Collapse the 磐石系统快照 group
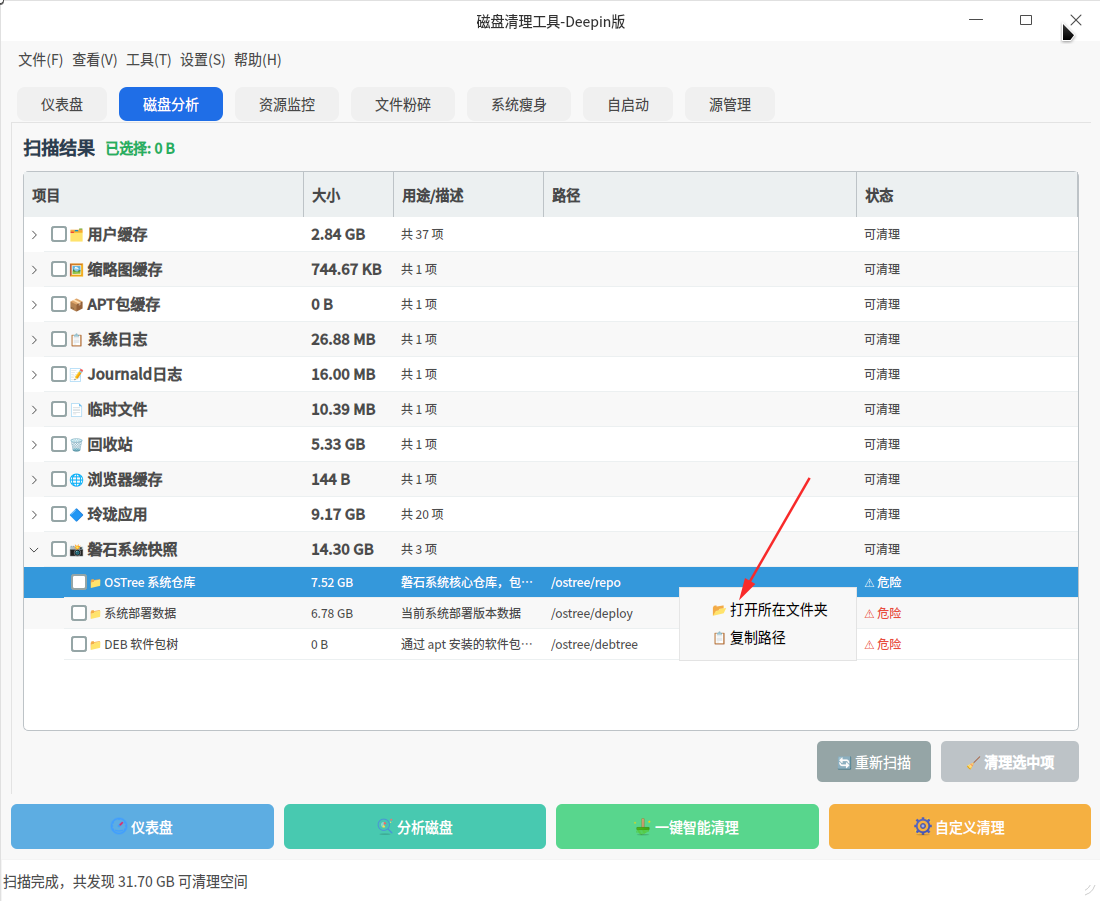 (34, 549)
